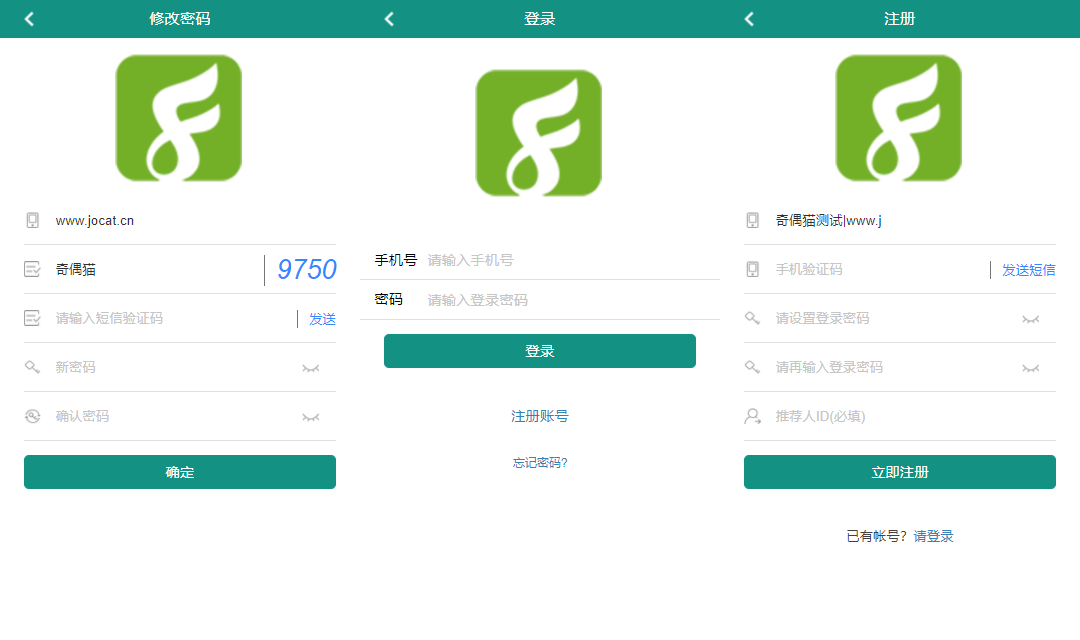1080x640 pixels.
Task: Open the 忘记密码? link
Action: (x=539, y=462)
